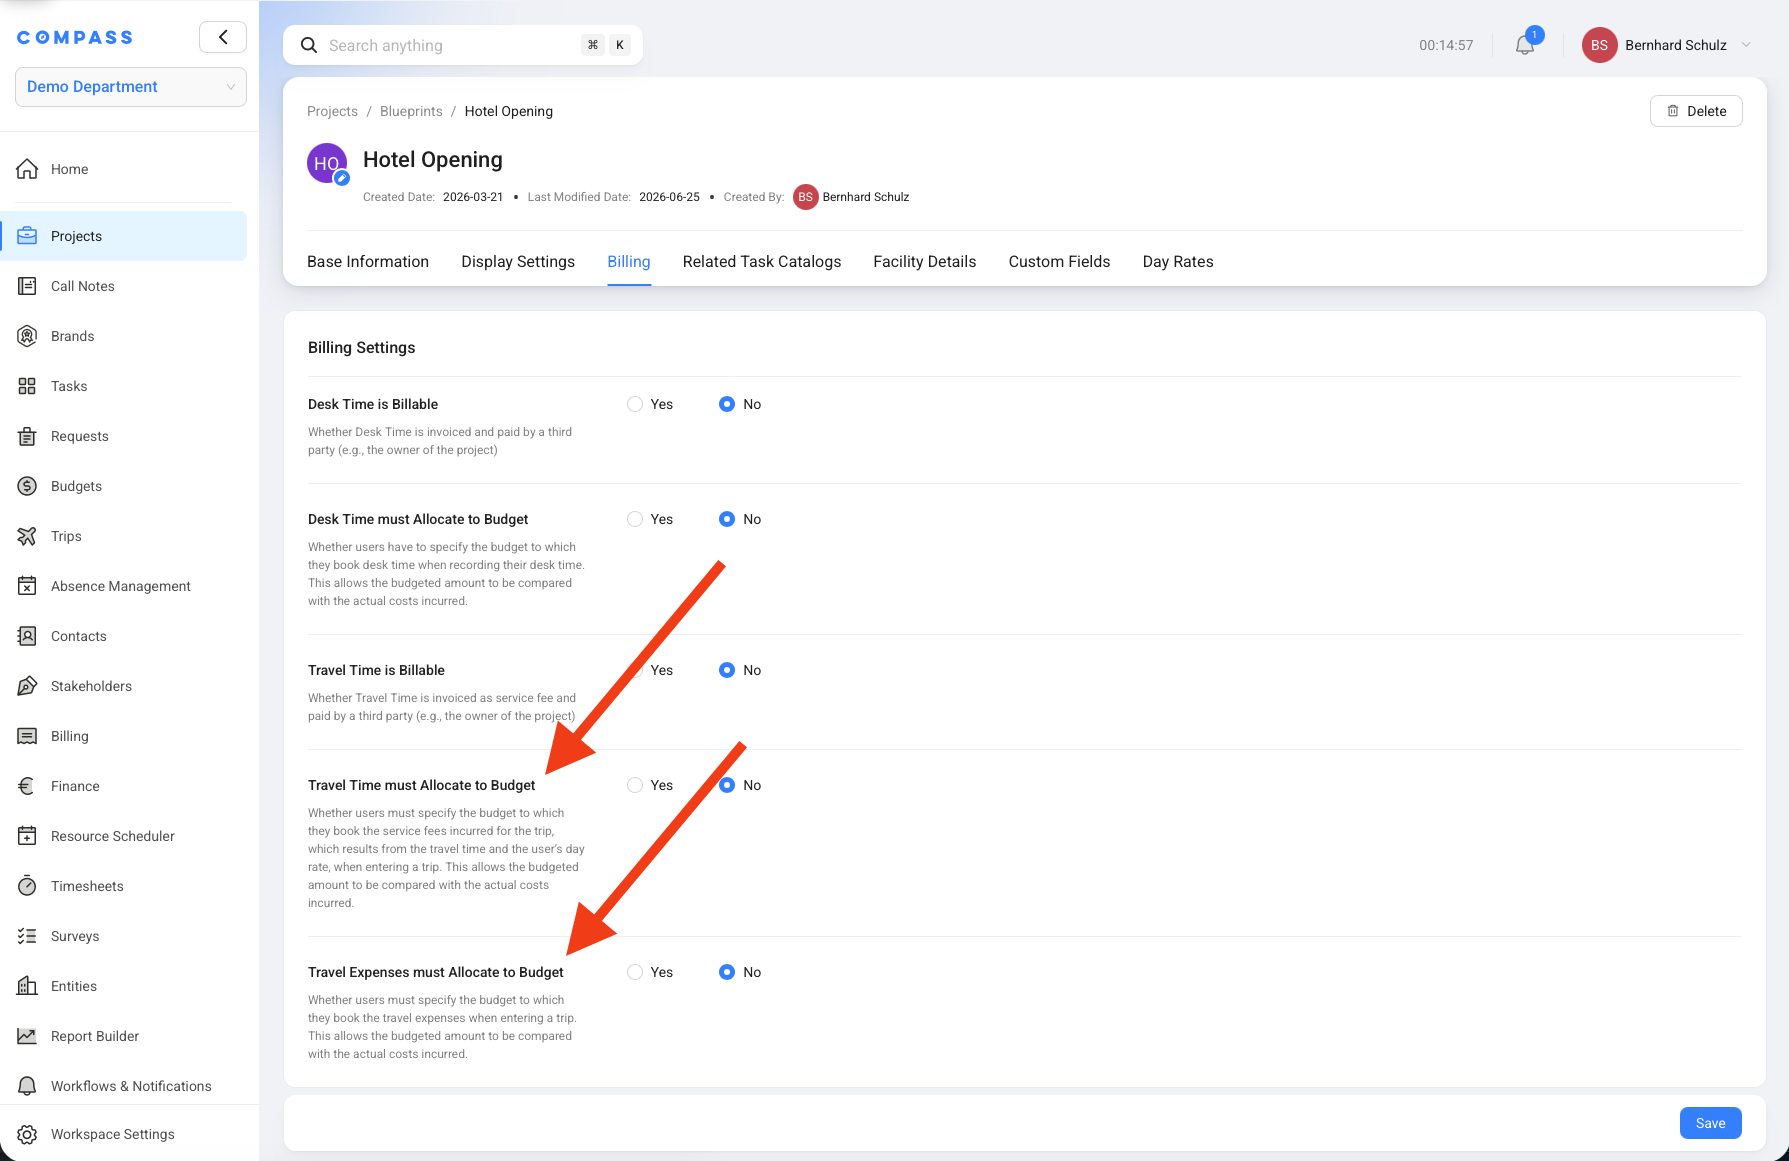Click the COMPASS logo
The image size is (1789, 1161).
click(75, 37)
